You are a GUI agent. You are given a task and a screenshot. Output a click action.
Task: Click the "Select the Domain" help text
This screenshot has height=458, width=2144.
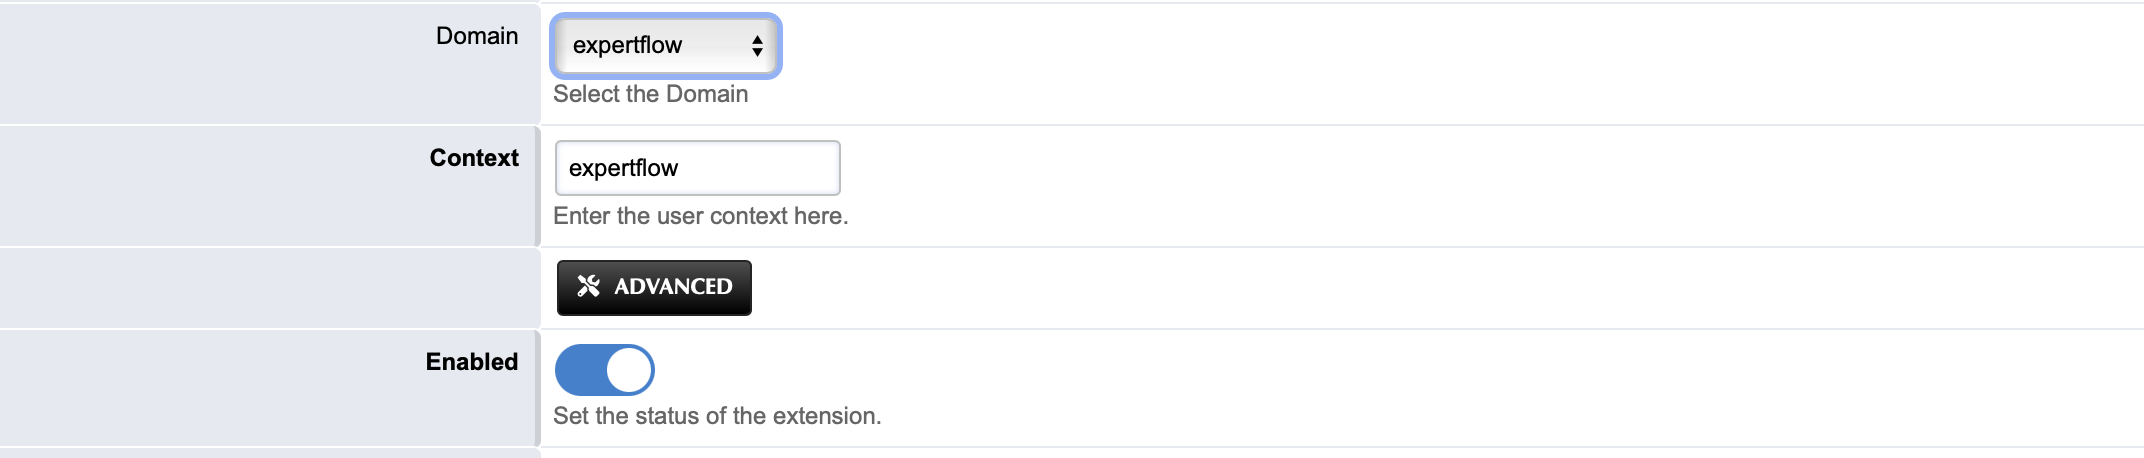pyautogui.click(x=650, y=94)
